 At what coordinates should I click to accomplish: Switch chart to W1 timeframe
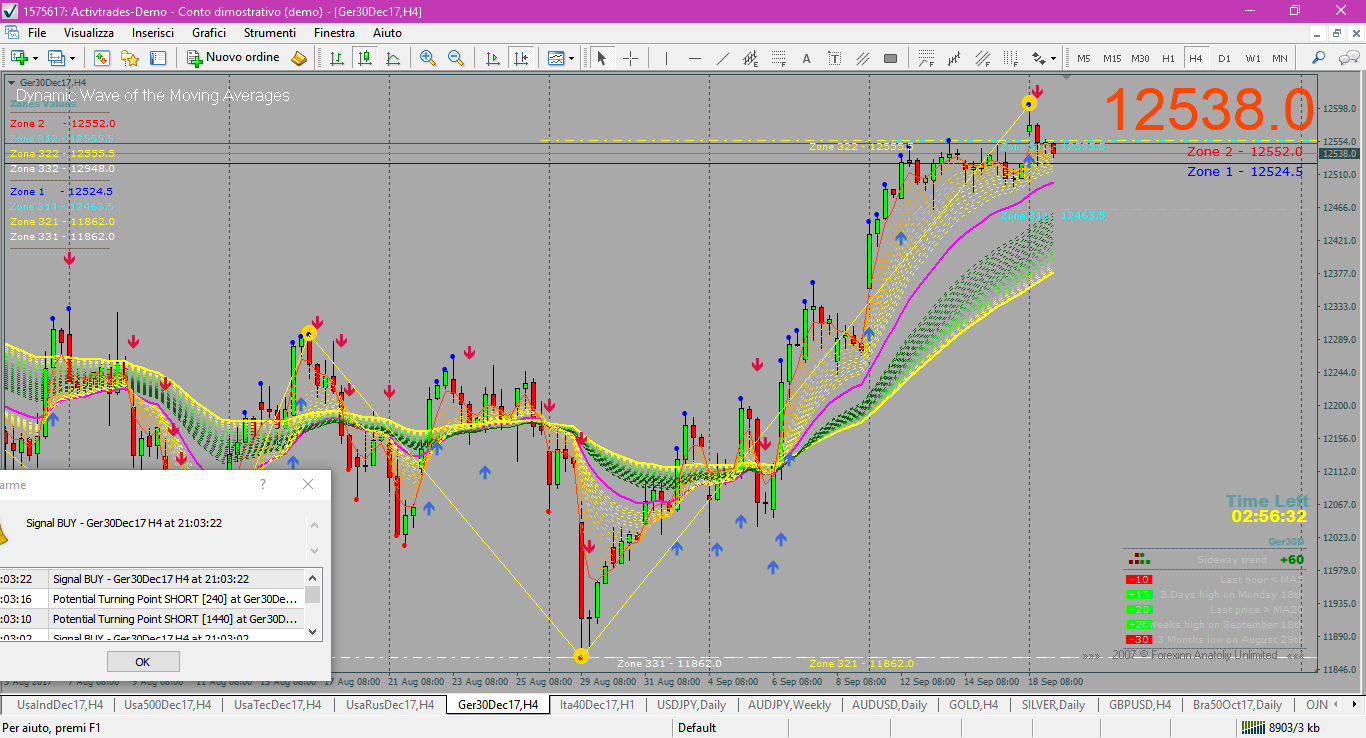click(x=1252, y=58)
